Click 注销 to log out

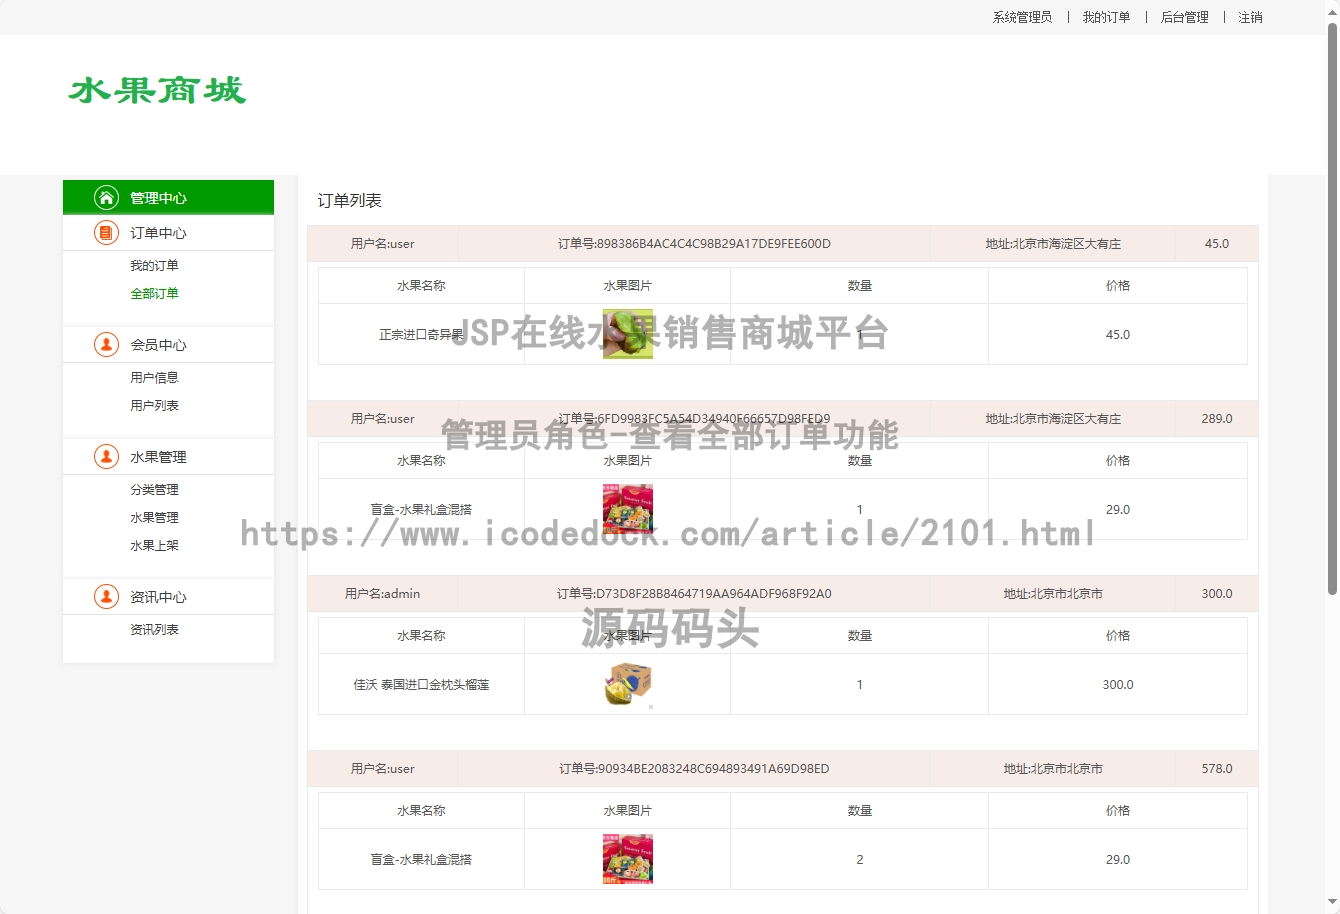pyautogui.click(x=1250, y=17)
